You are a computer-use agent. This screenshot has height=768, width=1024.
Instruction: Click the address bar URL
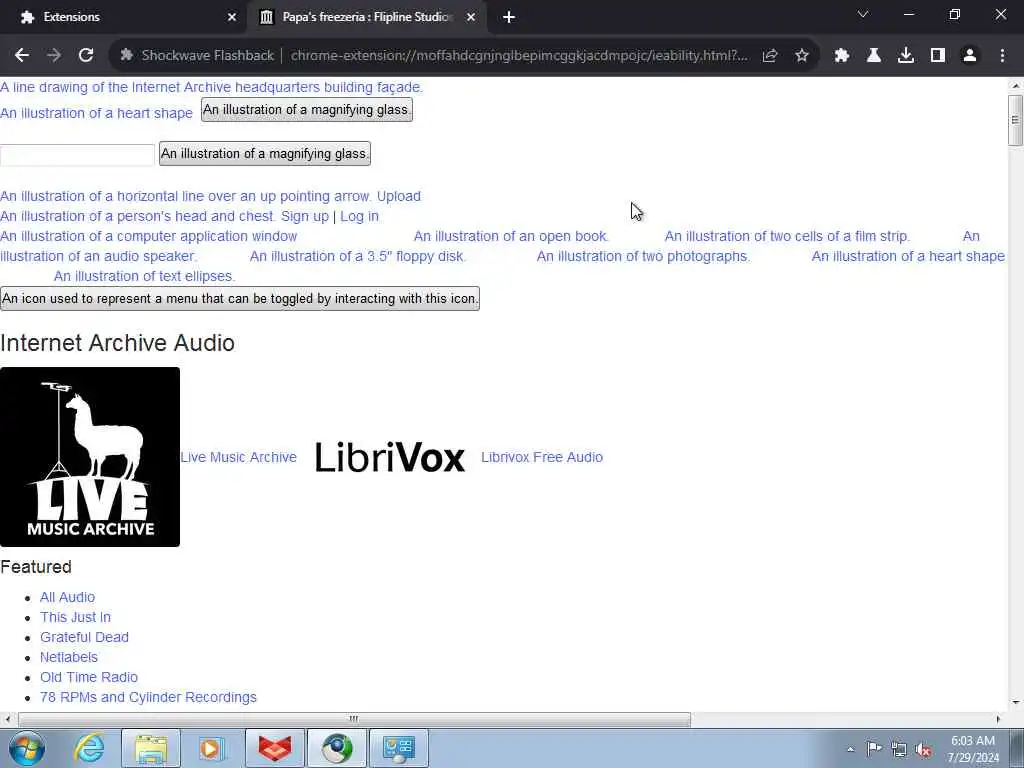click(x=519, y=56)
